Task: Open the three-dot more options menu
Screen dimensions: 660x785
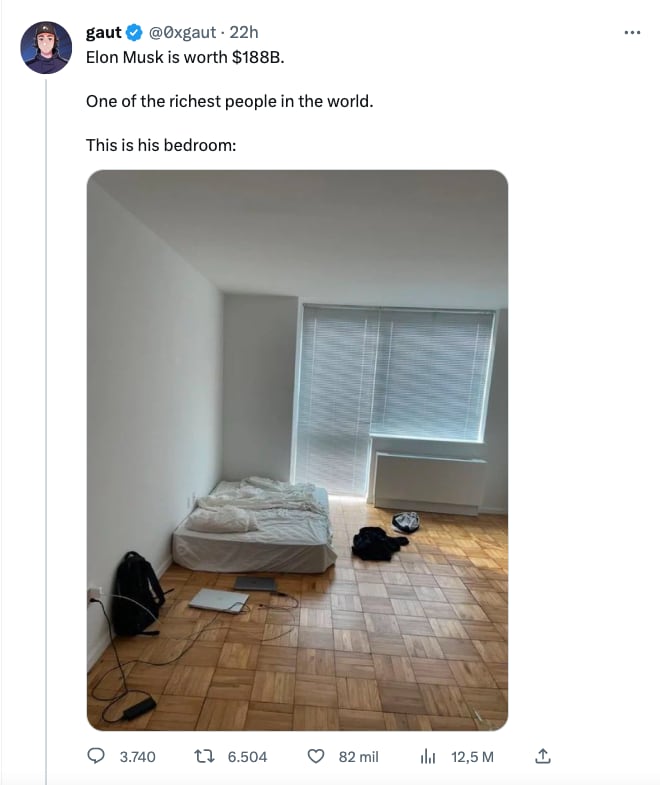Action: pyautogui.click(x=632, y=33)
